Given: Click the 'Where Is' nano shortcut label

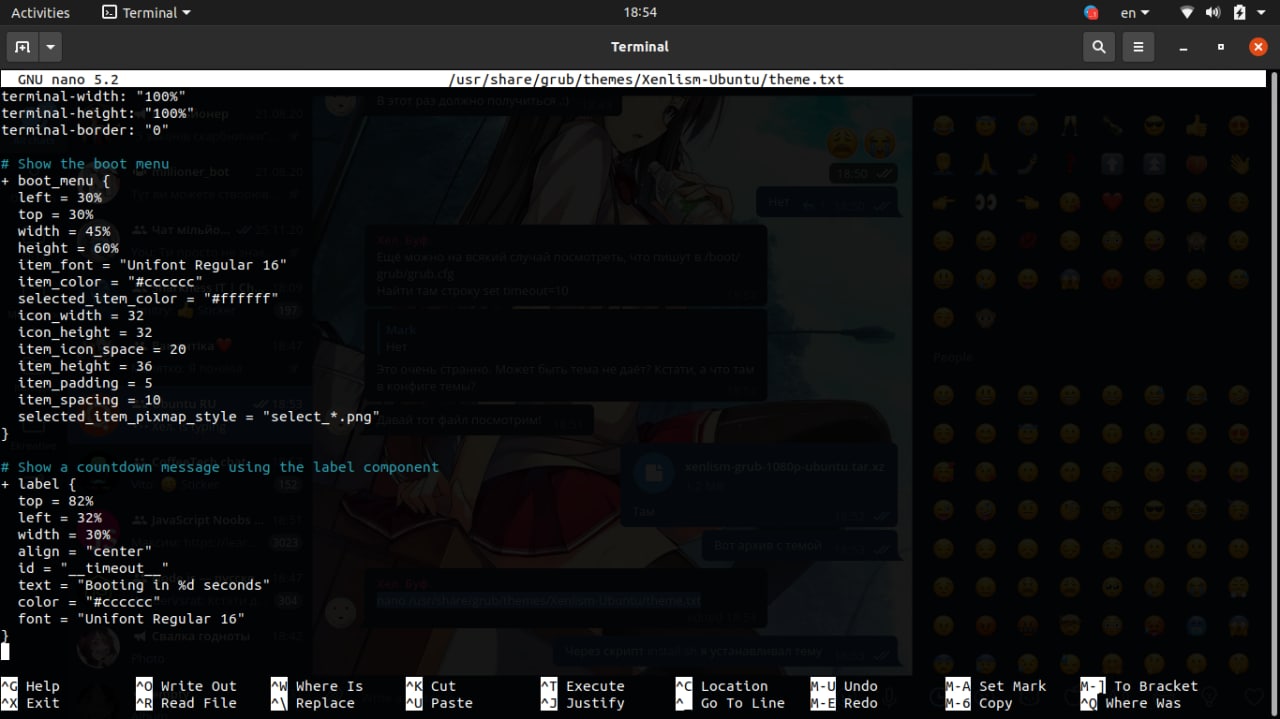Looking at the screenshot, I should [x=329, y=686].
